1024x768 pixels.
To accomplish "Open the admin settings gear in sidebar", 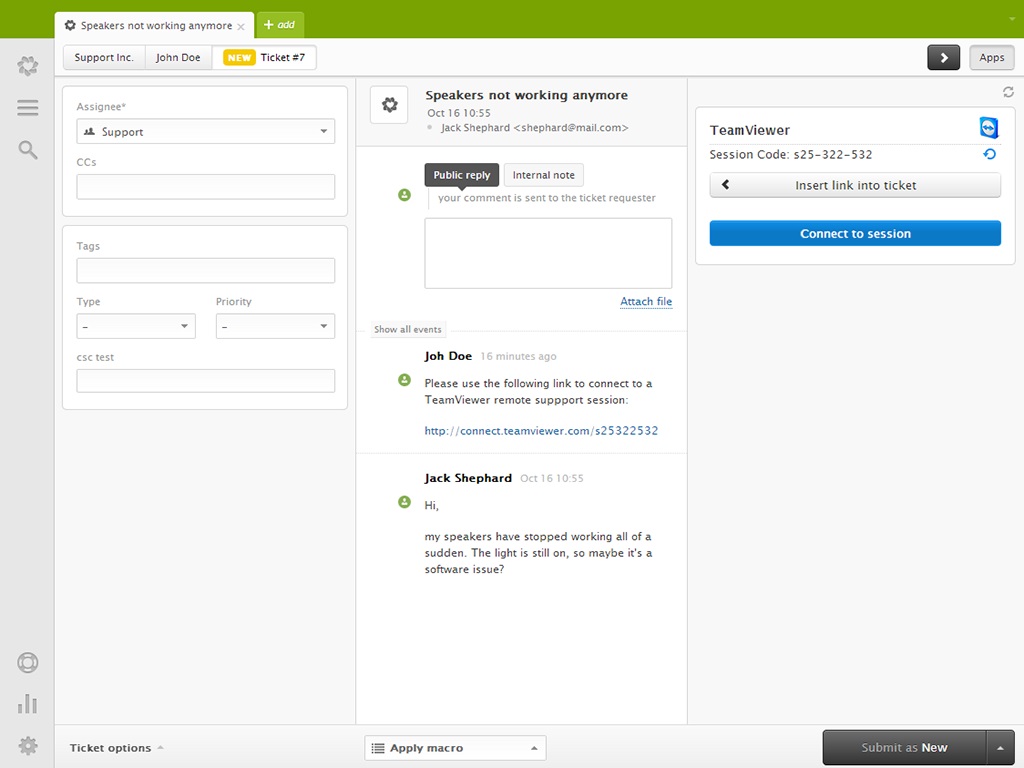I will pos(28,745).
